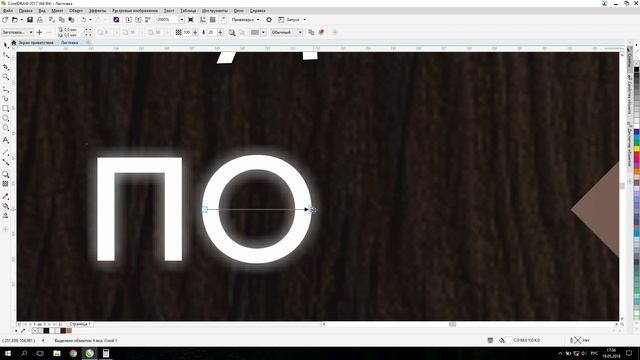Select the Color Eyedropper tool
Viewport: 640px width, 360px height.
[x=6, y=196]
